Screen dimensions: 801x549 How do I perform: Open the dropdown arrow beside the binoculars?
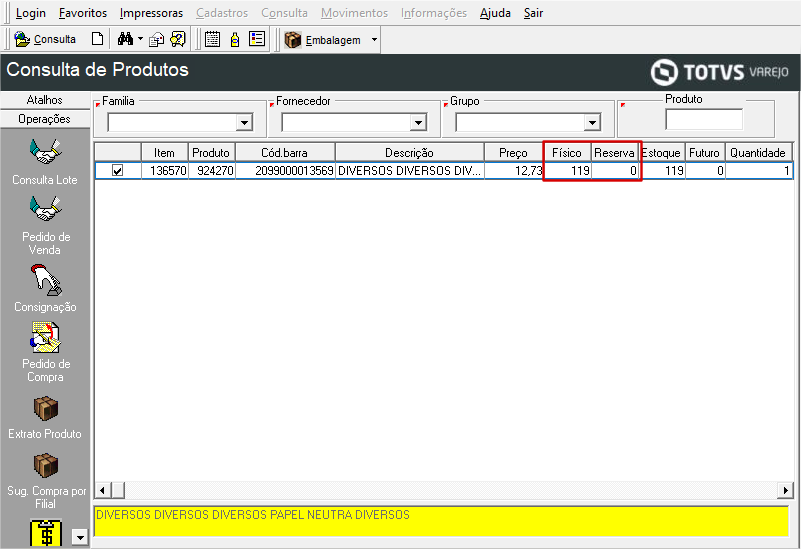coord(140,39)
